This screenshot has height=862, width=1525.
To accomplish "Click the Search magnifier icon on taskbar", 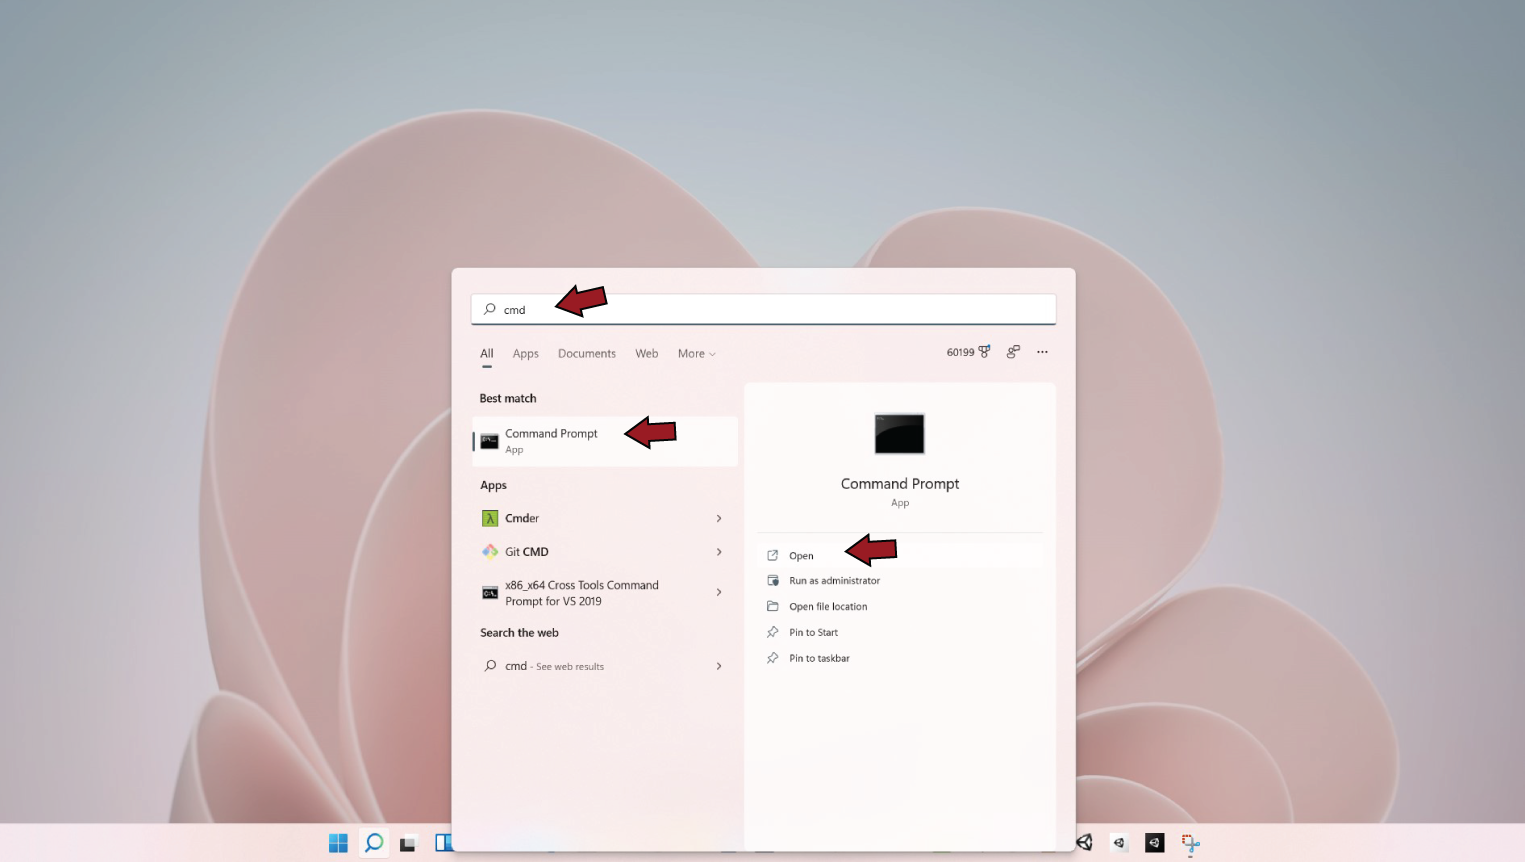I will pos(374,843).
